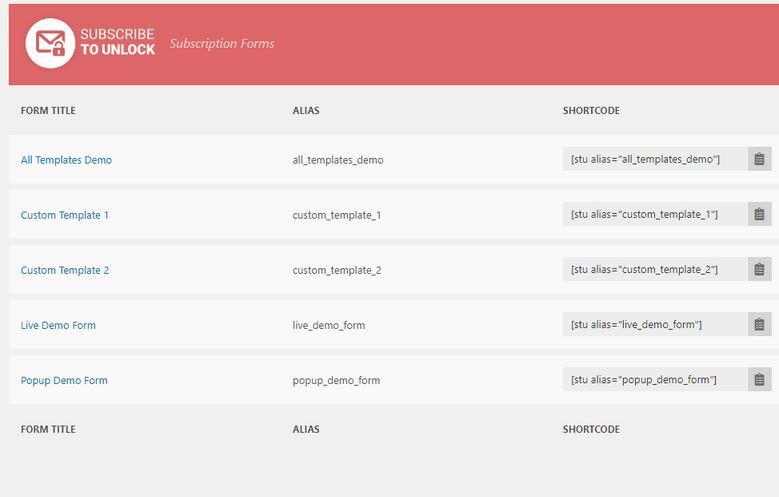Select the custom_template_2 shortcode field

click(655, 269)
